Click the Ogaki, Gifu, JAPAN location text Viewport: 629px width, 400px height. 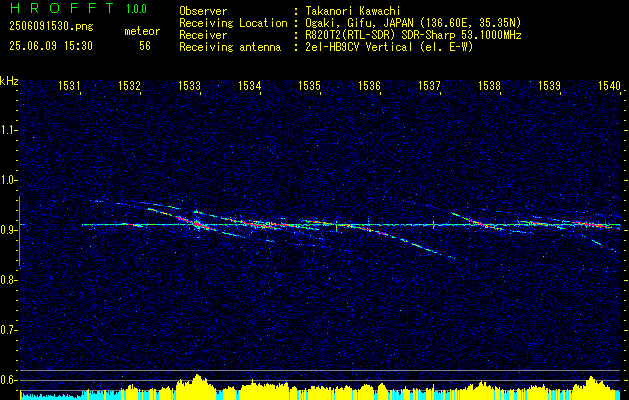click(x=412, y=23)
